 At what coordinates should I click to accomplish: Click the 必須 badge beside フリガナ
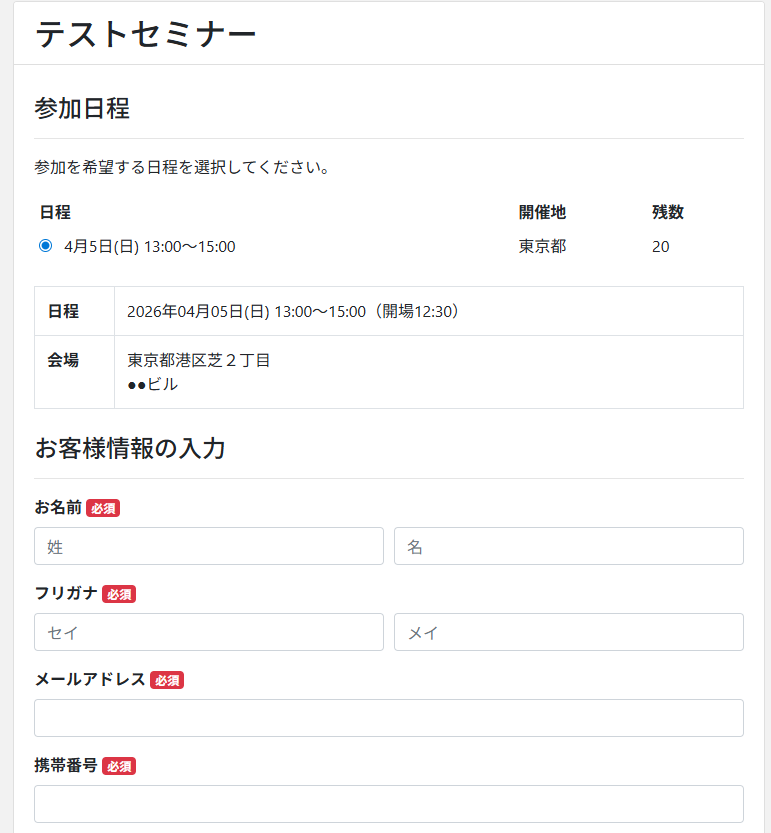pos(119,595)
